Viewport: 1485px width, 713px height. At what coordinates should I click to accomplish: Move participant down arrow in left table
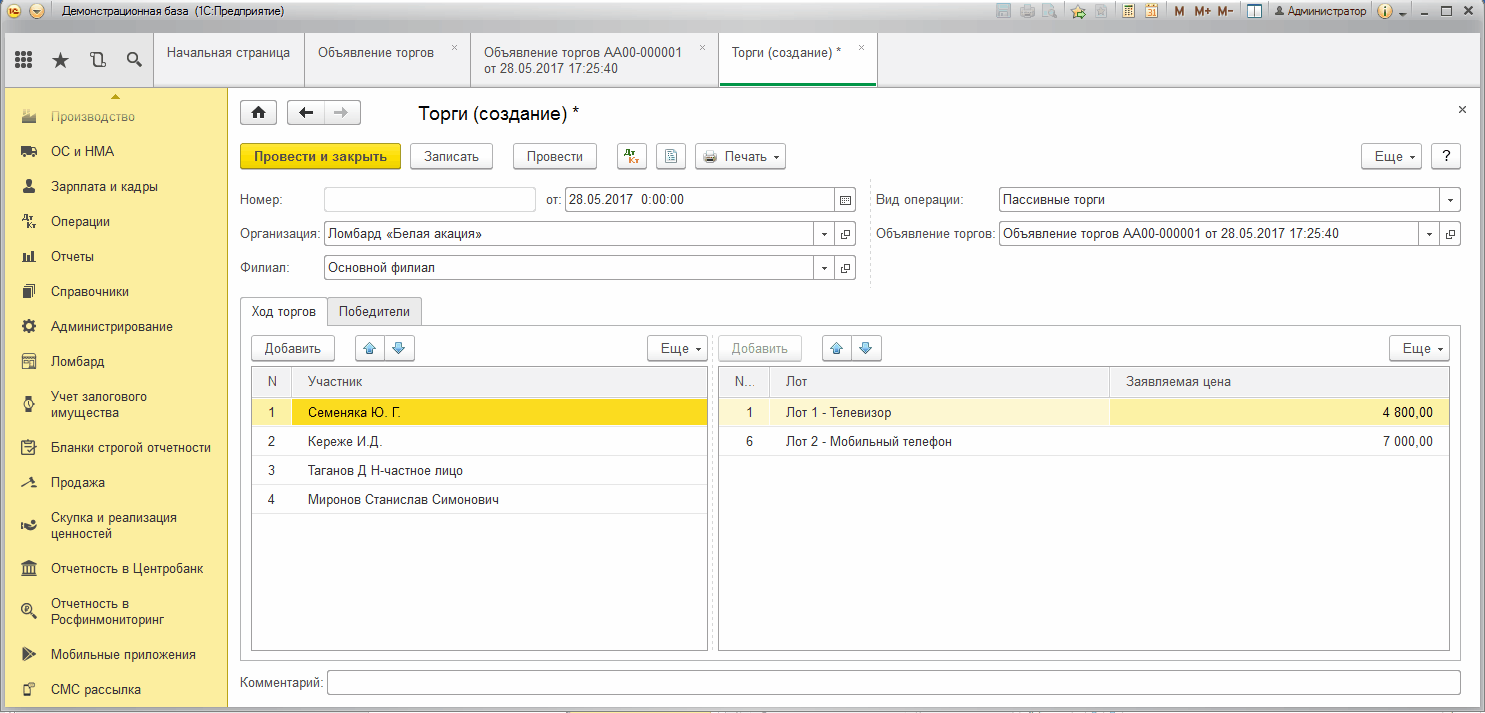tap(399, 348)
